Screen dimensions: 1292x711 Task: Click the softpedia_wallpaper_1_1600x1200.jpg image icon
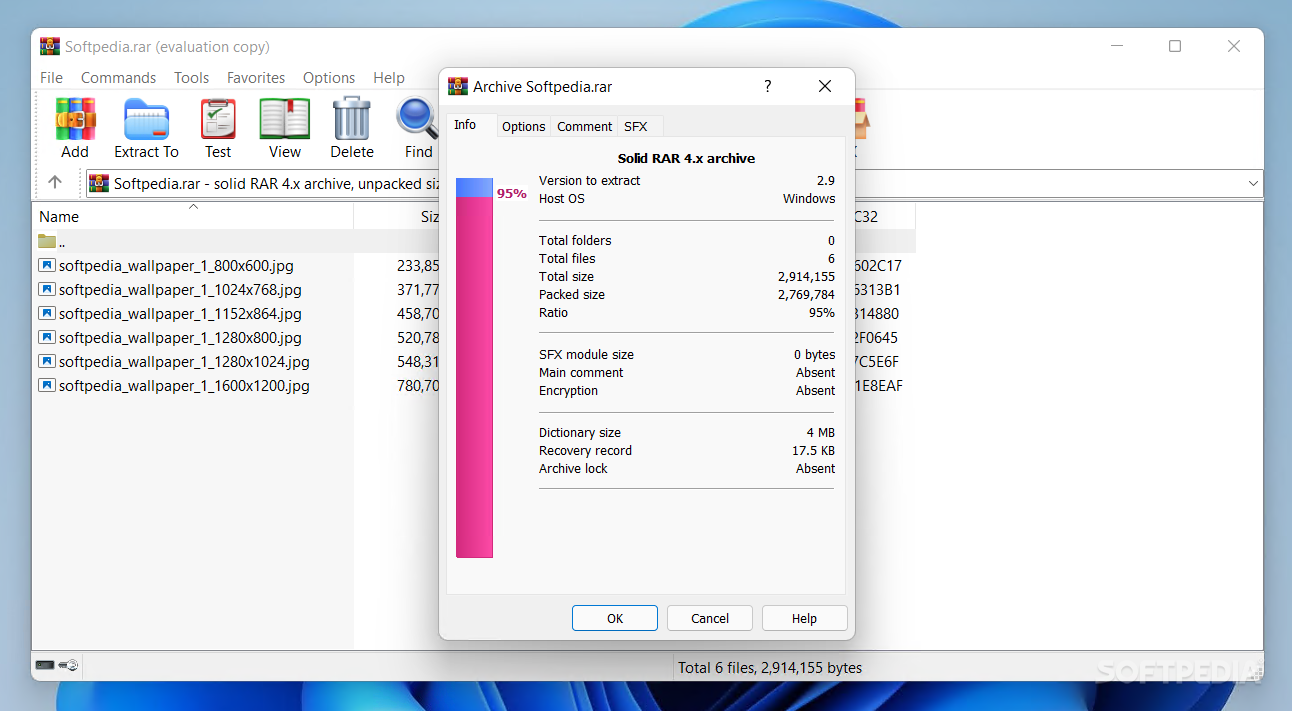[x=47, y=385]
